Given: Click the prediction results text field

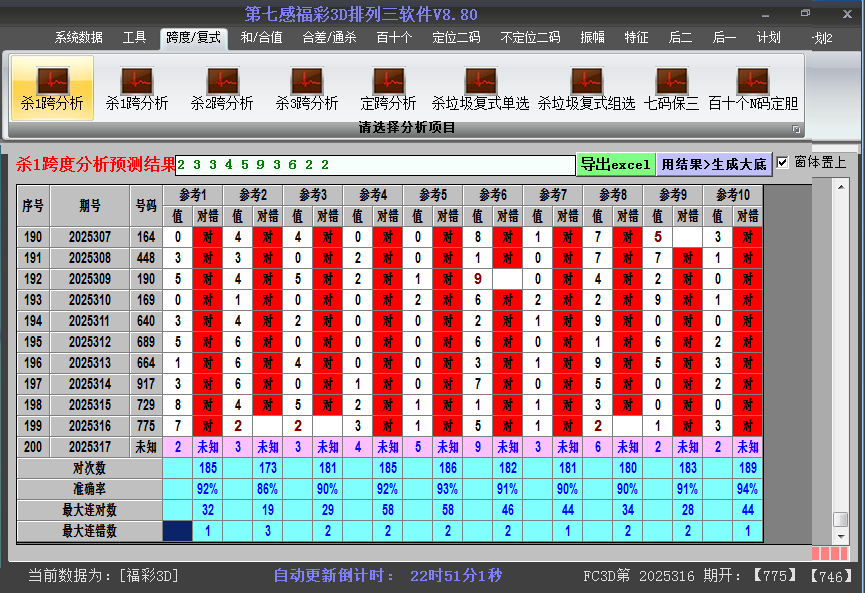Looking at the screenshot, I should click(x=375, y=164).
